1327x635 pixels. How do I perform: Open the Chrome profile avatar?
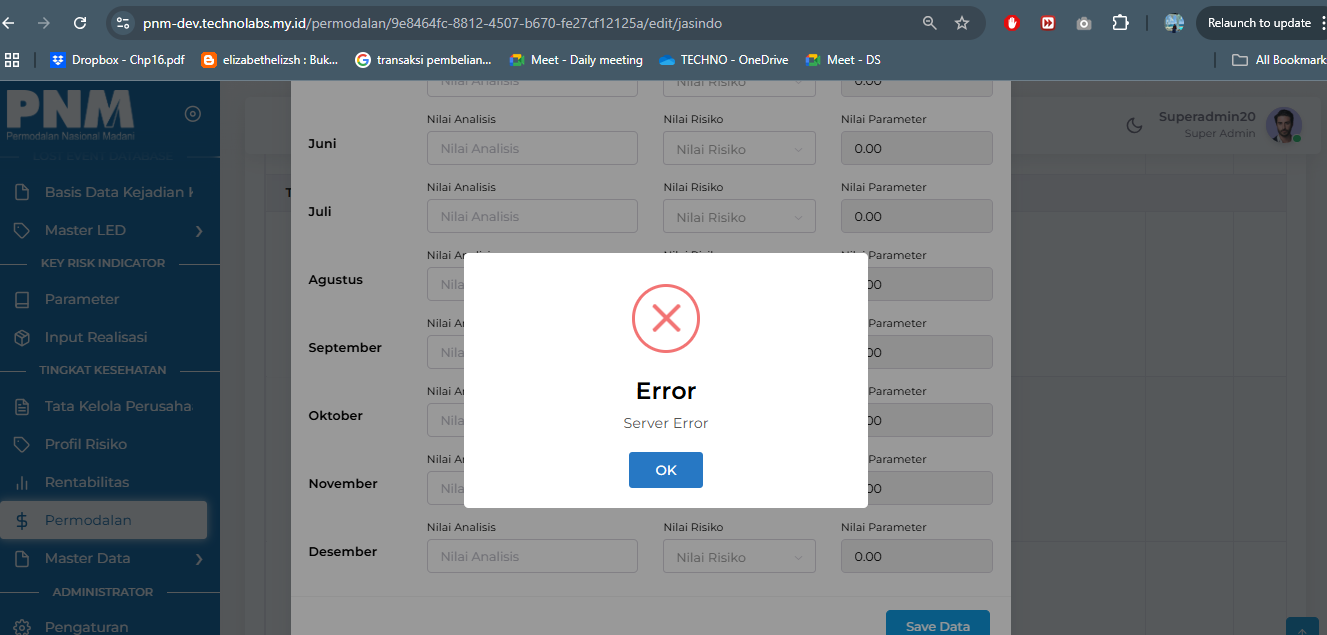(x=1174, y=23)
